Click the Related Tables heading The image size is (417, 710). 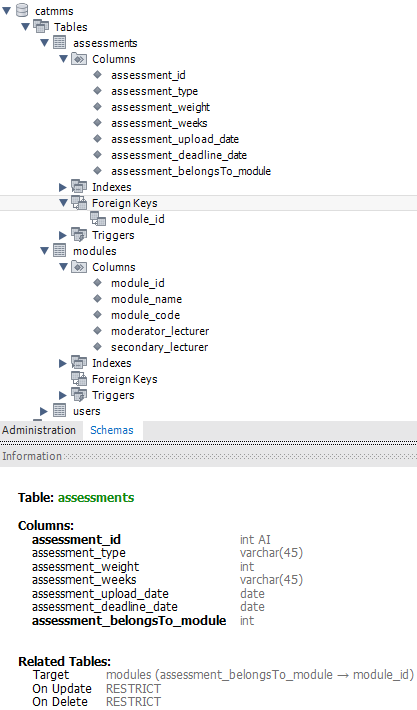pyautogui.click(x=64, y=661)
